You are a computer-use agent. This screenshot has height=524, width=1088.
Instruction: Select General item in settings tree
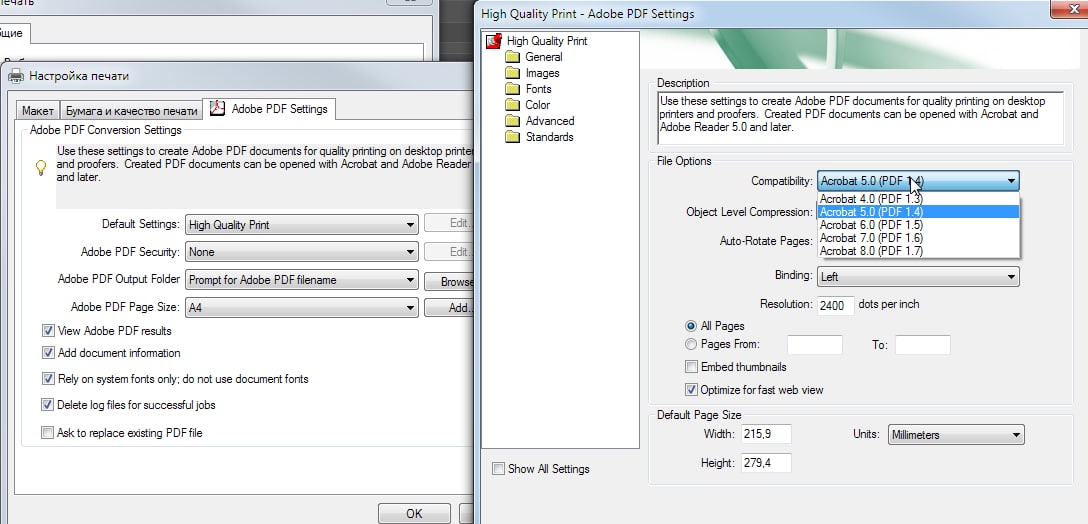[544, 57]
